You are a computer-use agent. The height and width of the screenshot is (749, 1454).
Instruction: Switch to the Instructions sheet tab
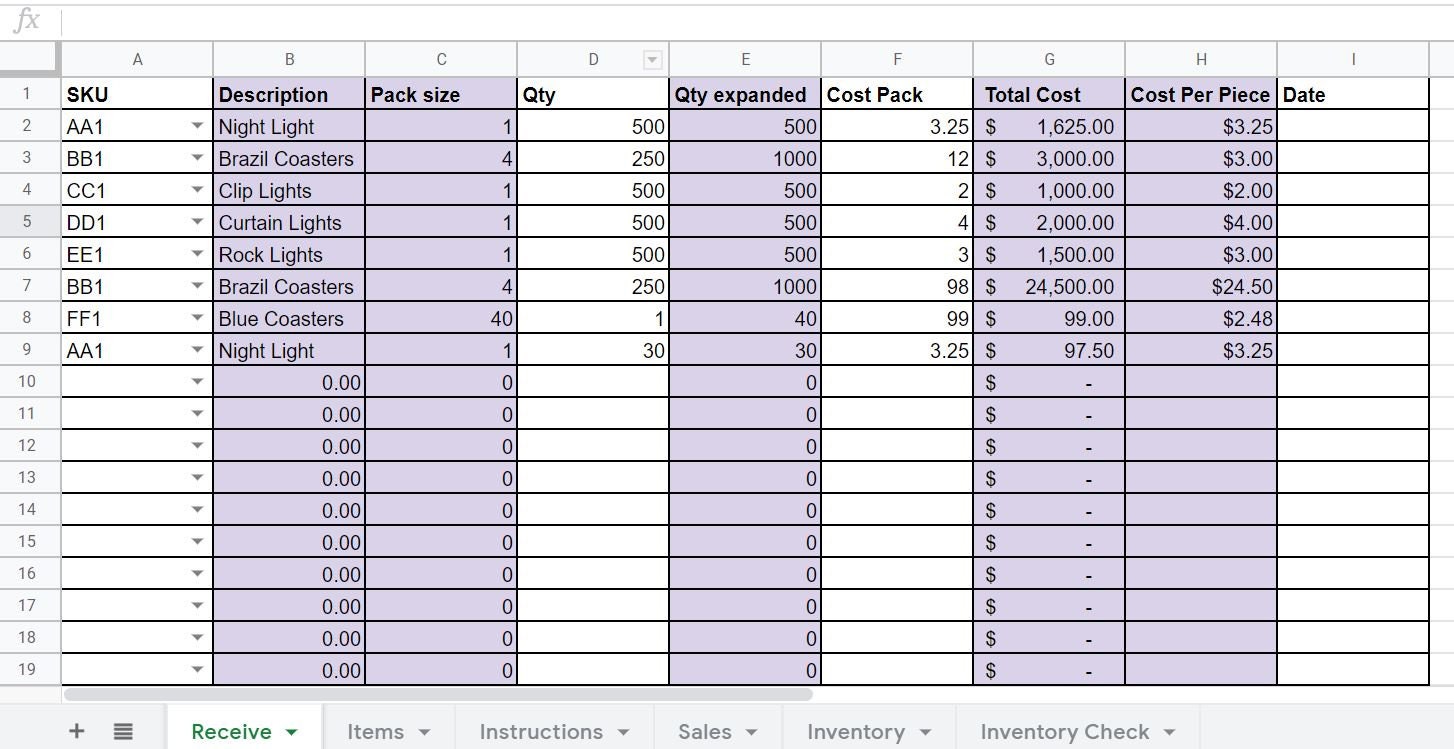click(541, 731)
